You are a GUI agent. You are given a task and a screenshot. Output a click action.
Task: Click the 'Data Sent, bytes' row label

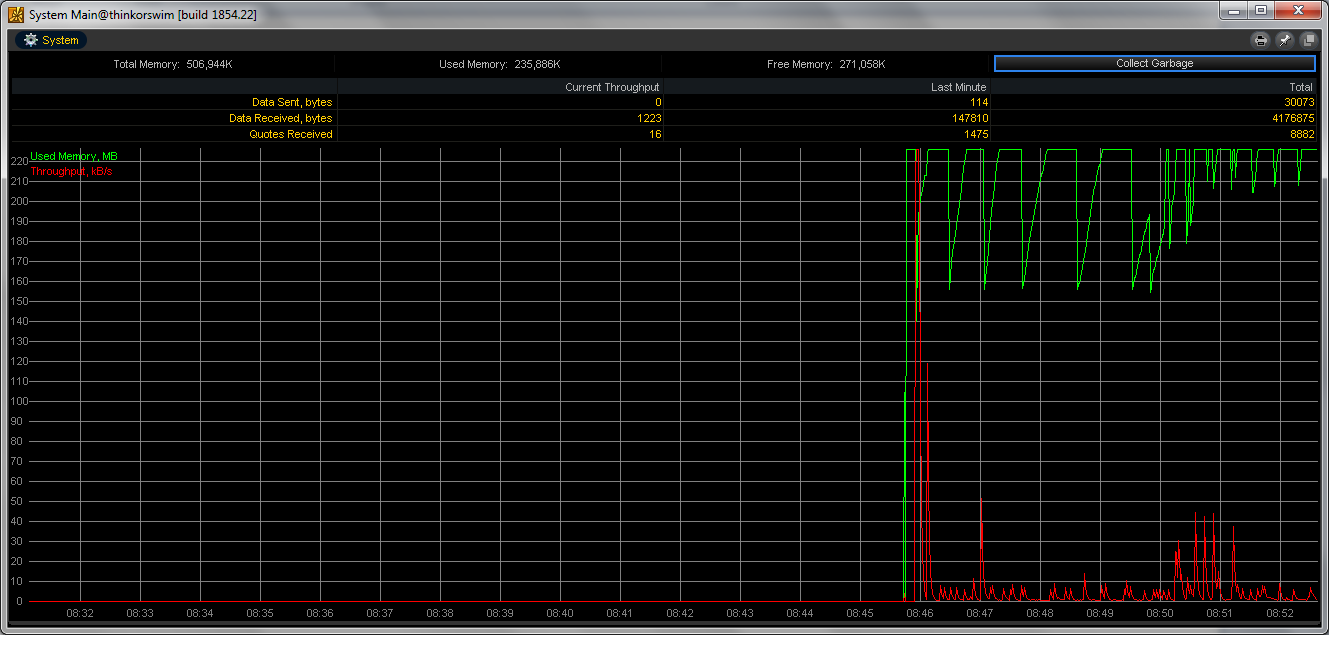click(292, 102)
